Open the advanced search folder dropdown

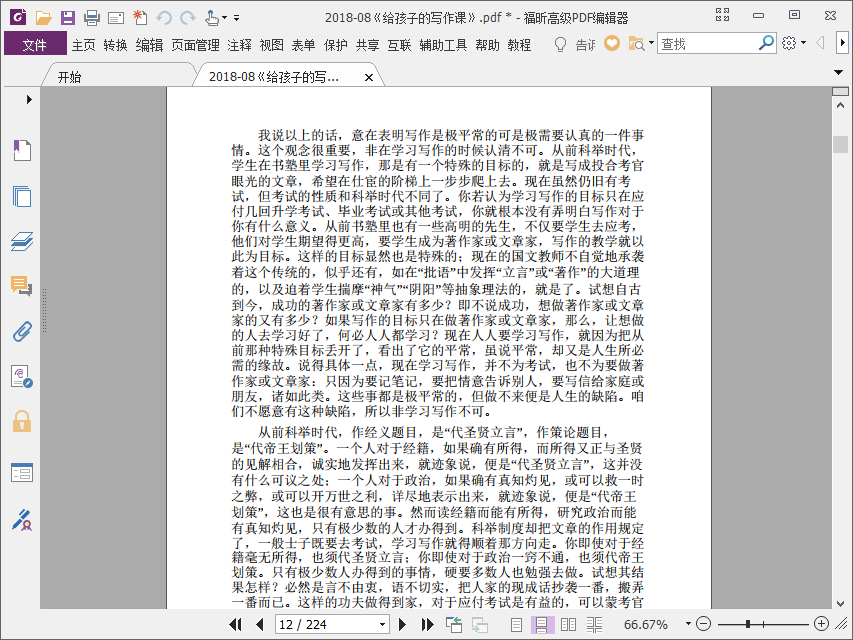click(652, 43)
